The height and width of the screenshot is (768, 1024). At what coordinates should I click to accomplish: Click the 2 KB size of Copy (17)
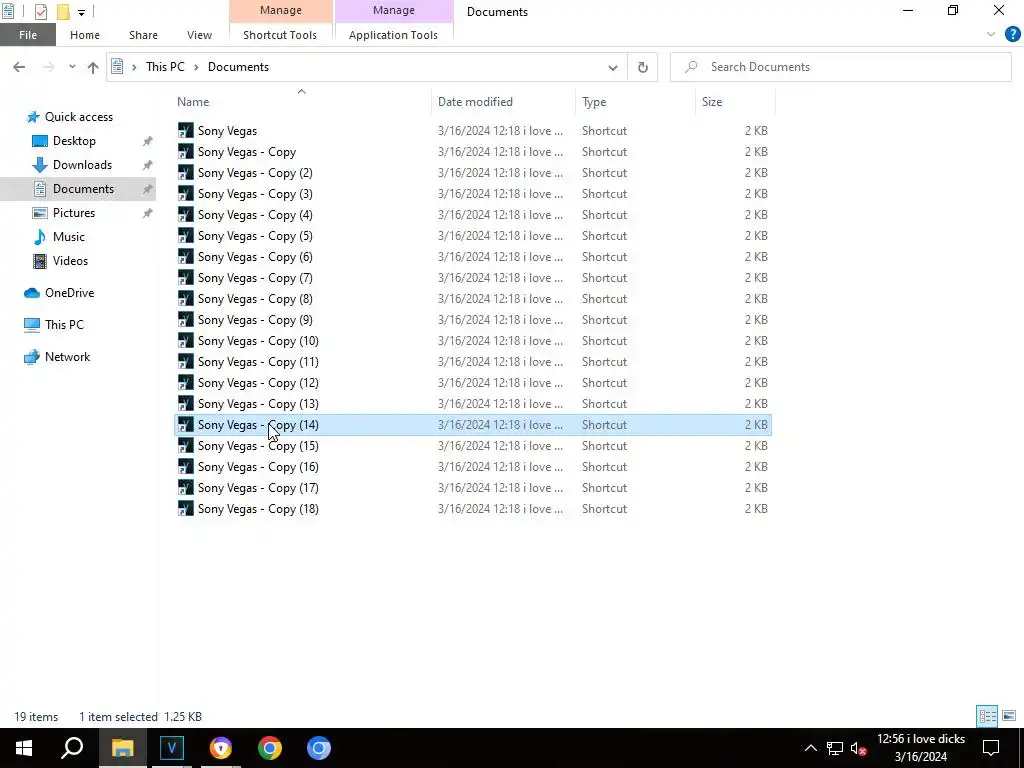click(x=756, y=488)
